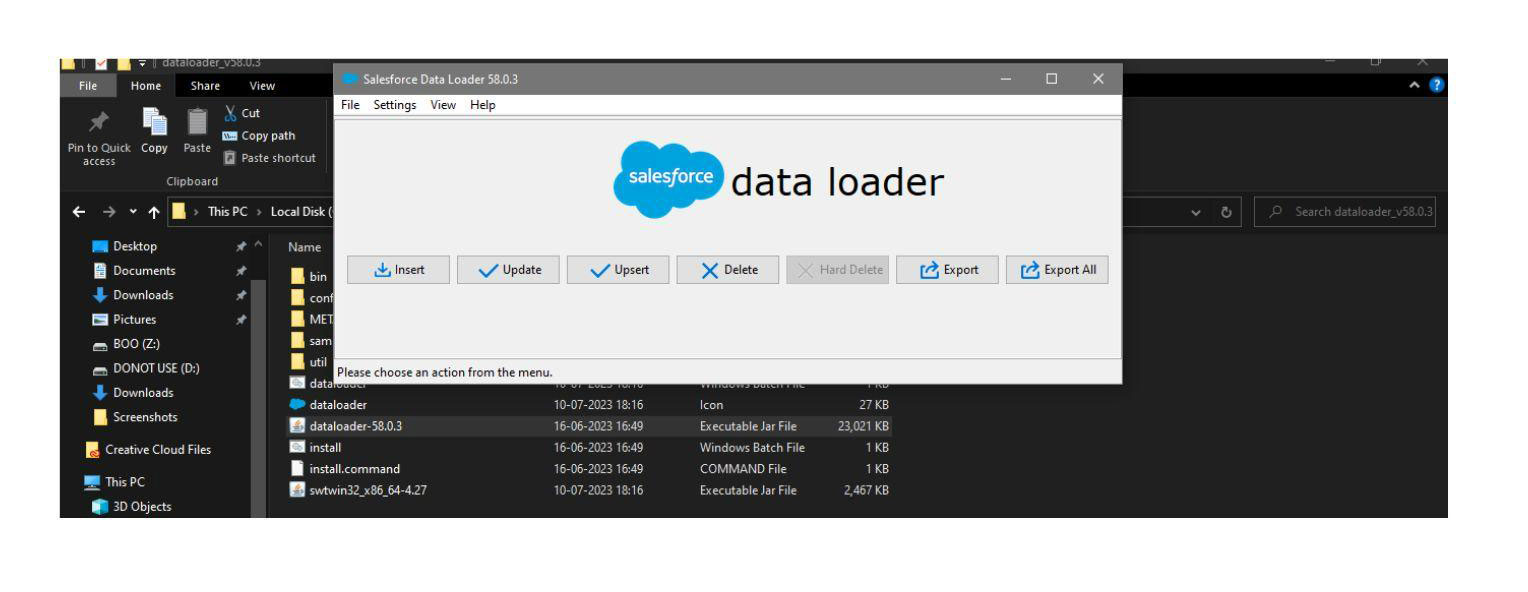Click Paste shortcut in the ribbon
Image resolution: width=1528 pixels, height=592 pixels.
[268, 157]
